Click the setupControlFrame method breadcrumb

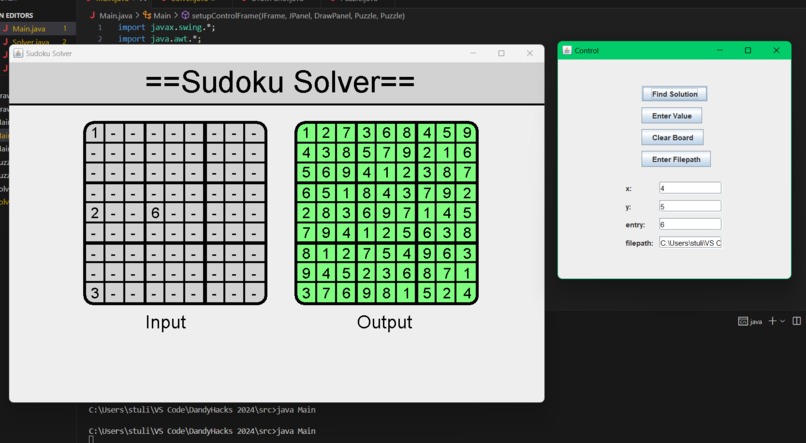[x=293, y=15]
